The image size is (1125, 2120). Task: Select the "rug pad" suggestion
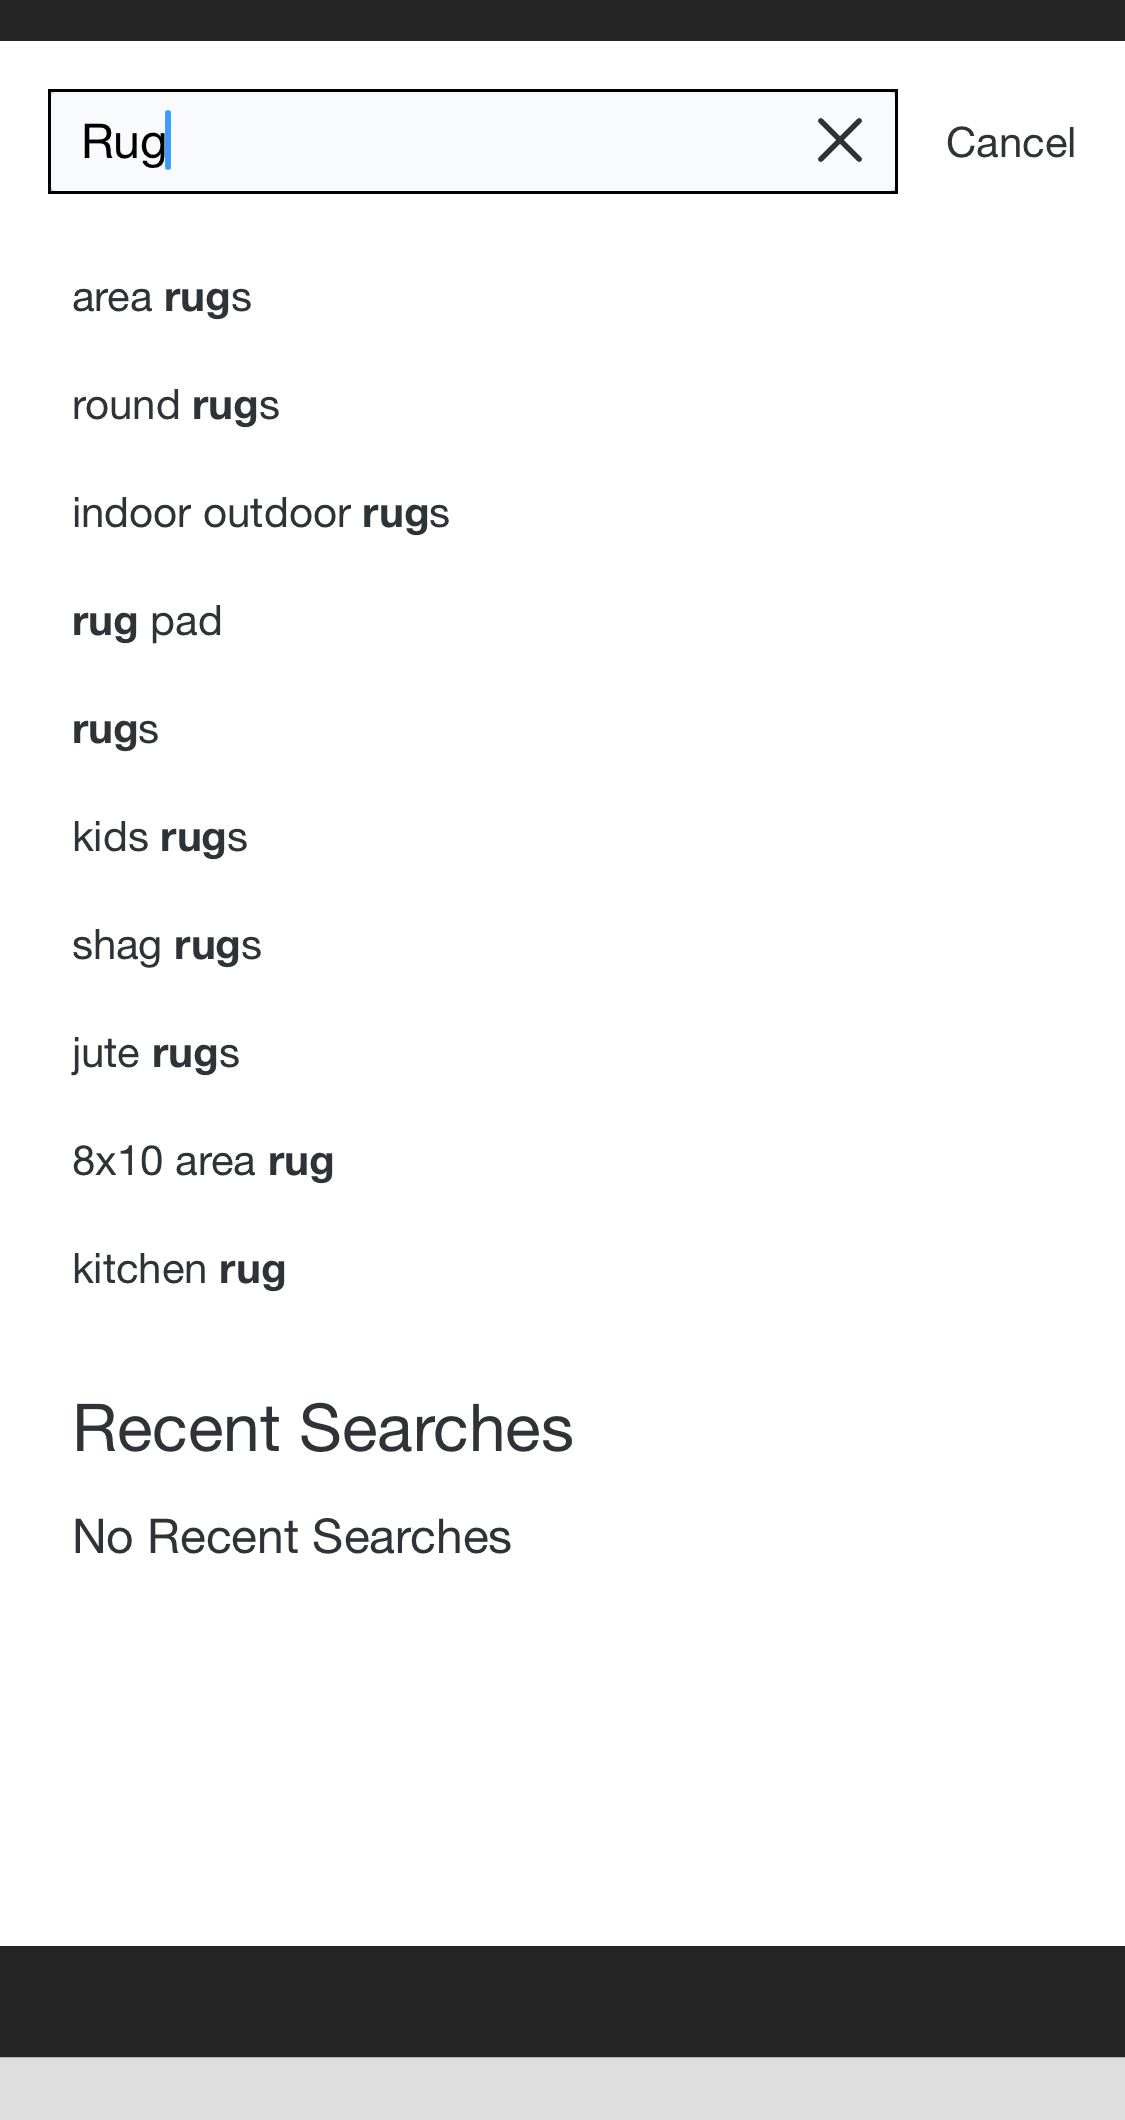click(147, 622)
